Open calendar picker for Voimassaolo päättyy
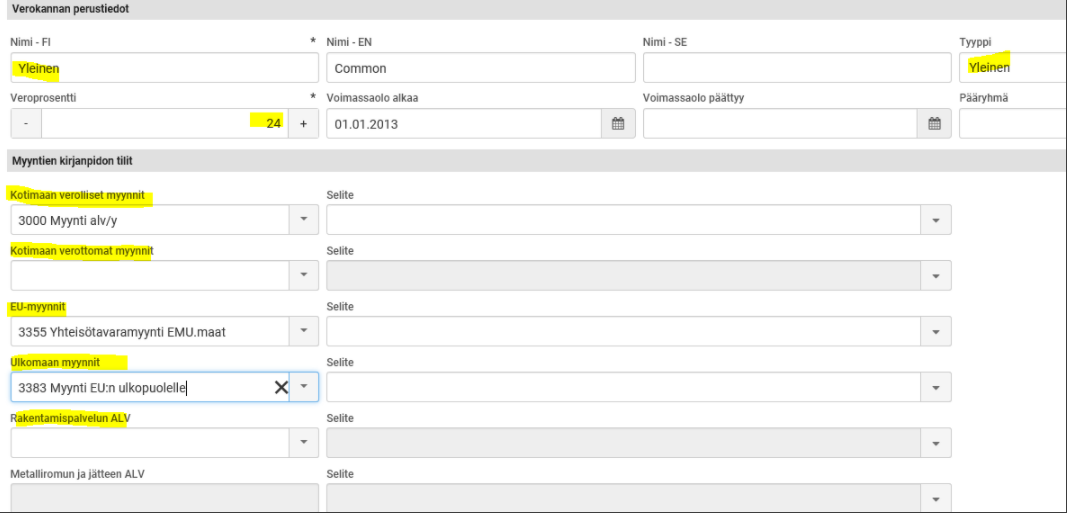This screenshot has width=1067, height=513. click(934, 124)
